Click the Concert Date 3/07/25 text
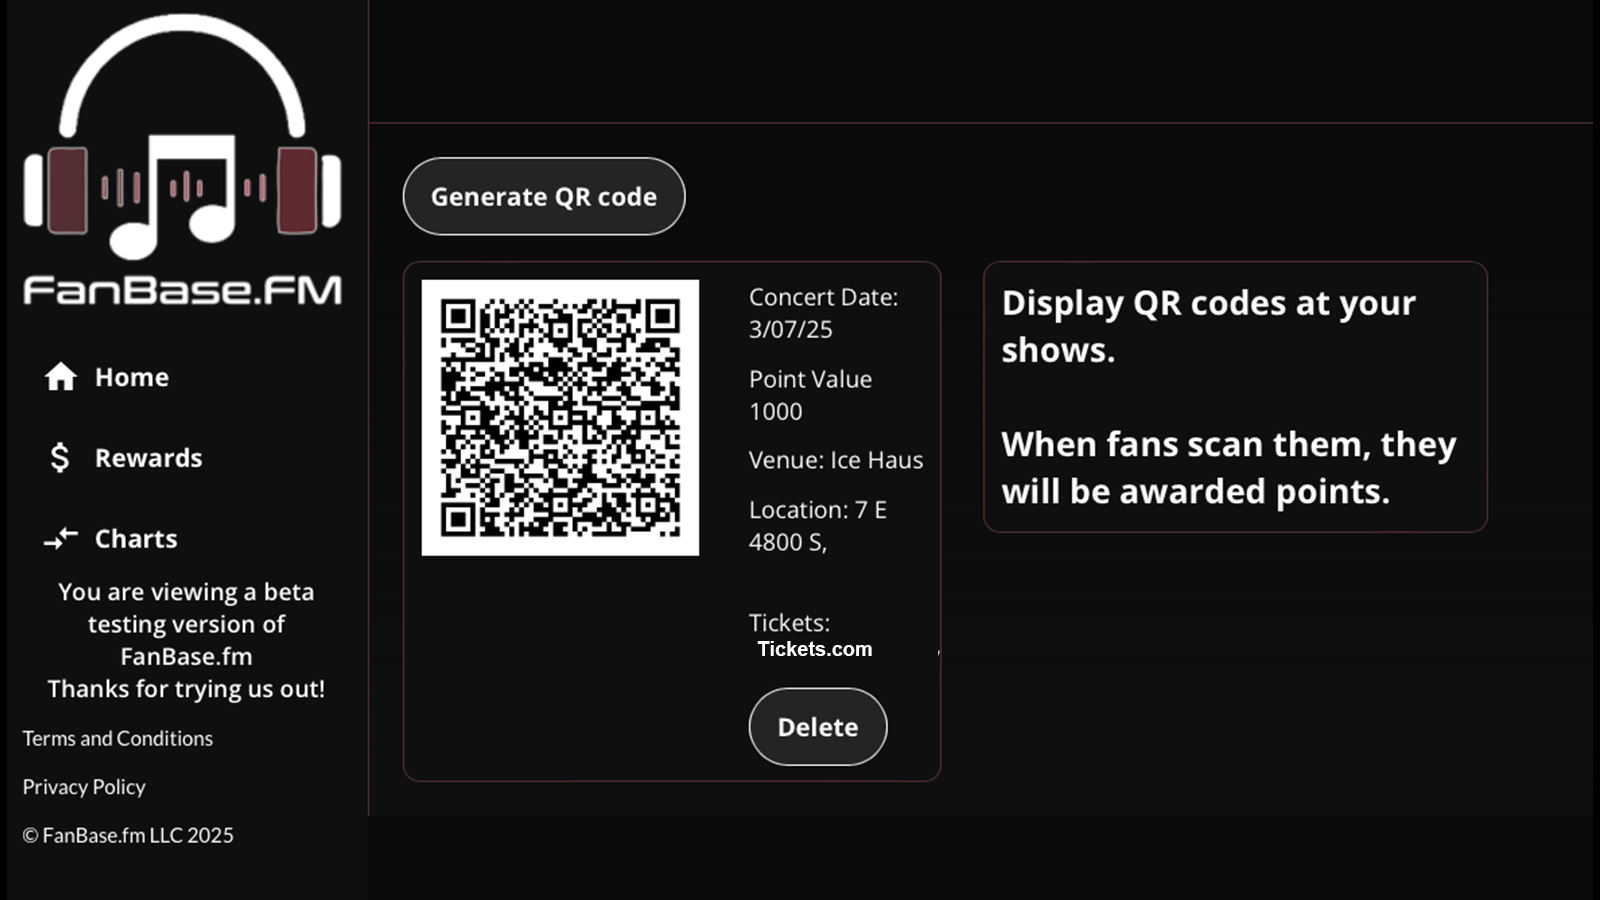Image resolution: width=1600 pixels, height=900 pixels. [824, 313]
